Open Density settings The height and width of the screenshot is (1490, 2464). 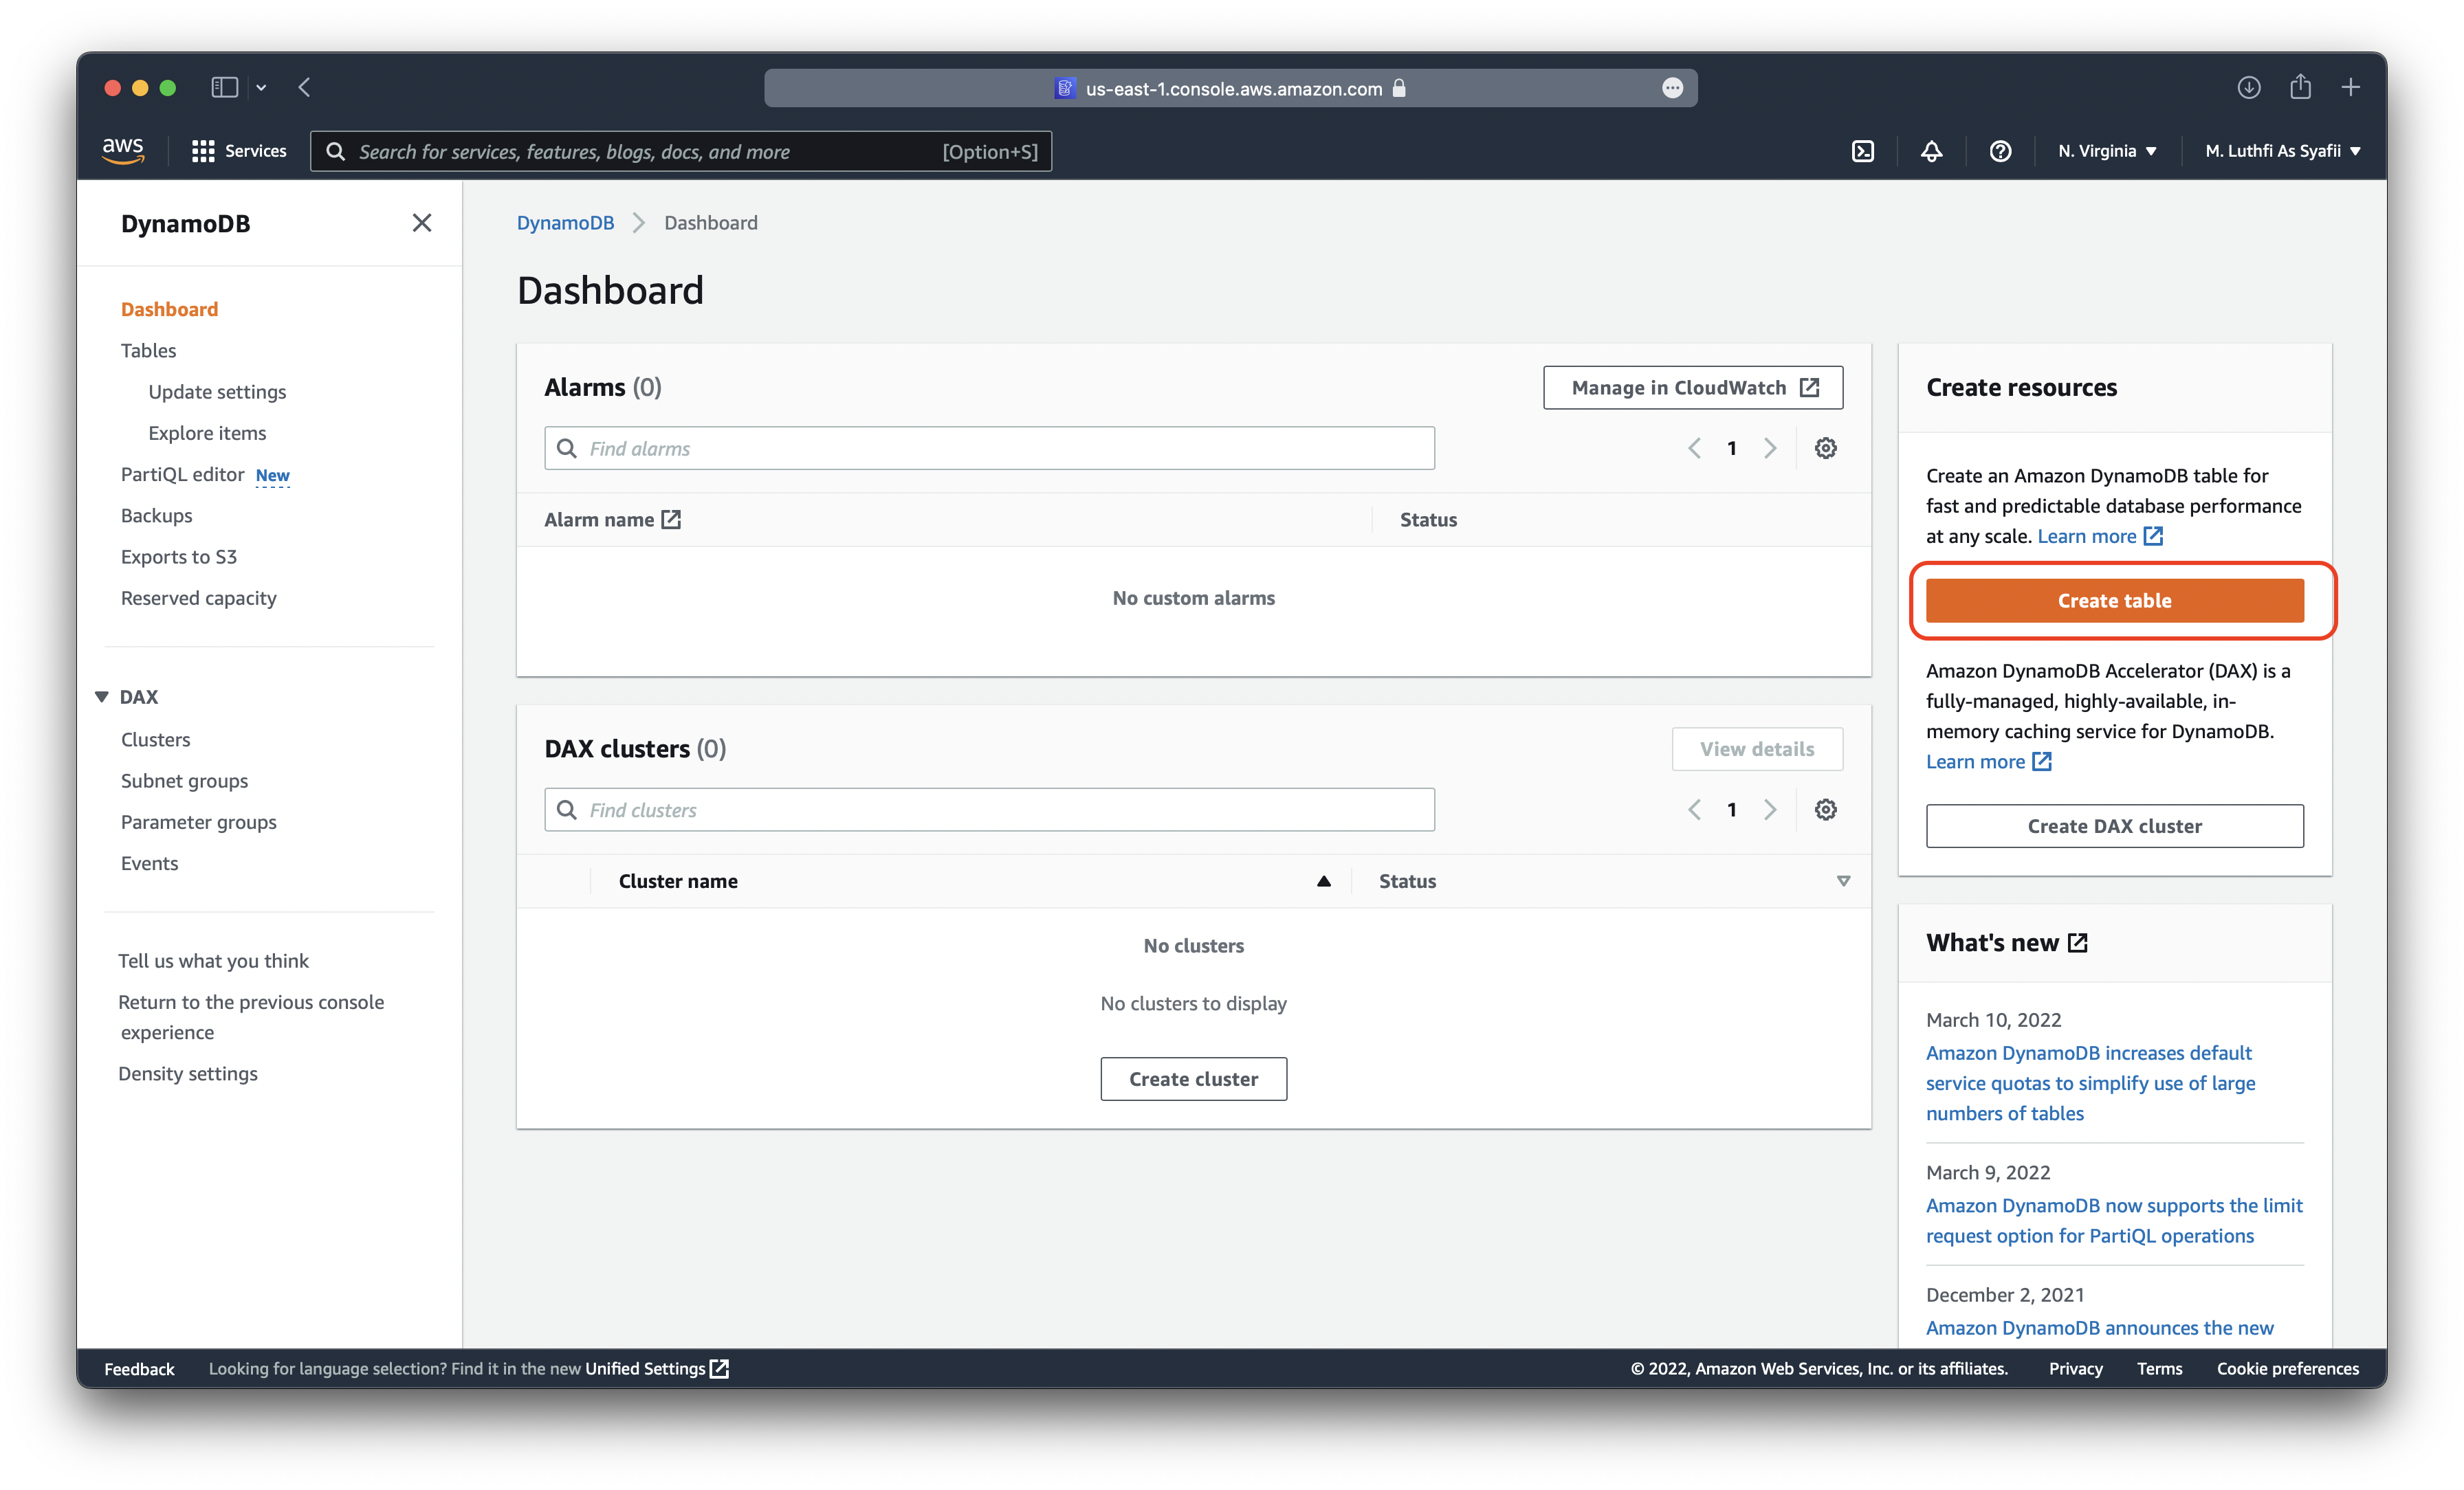tap(188, 1073)
